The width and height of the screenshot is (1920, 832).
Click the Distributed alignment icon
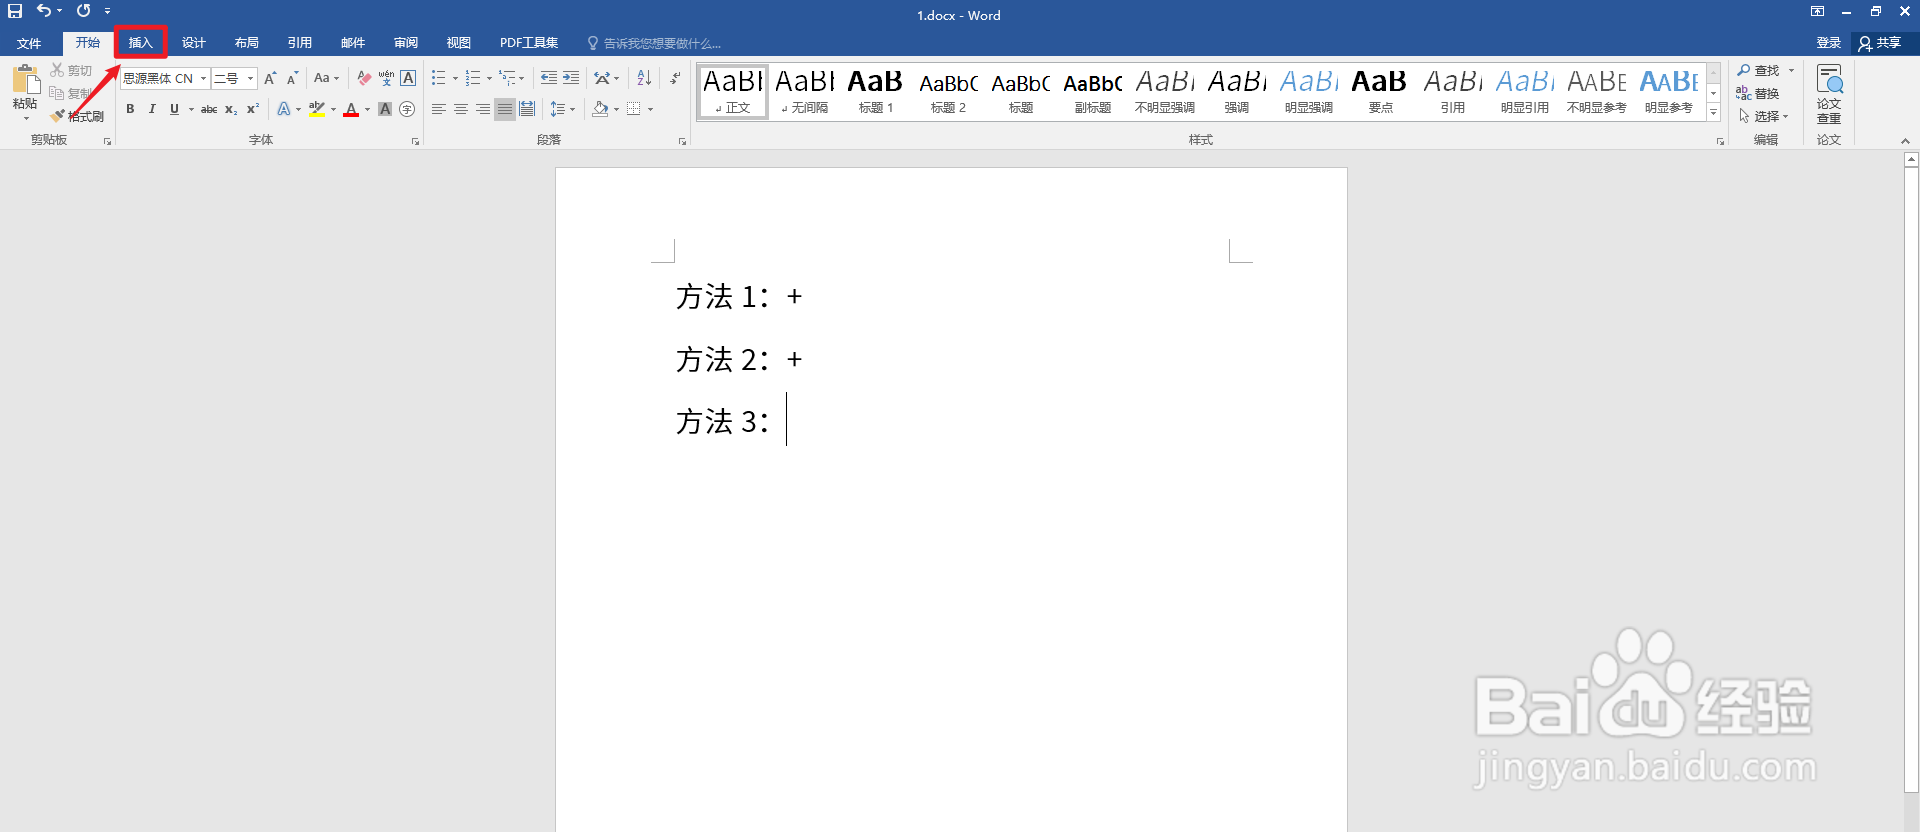(527, 109)
